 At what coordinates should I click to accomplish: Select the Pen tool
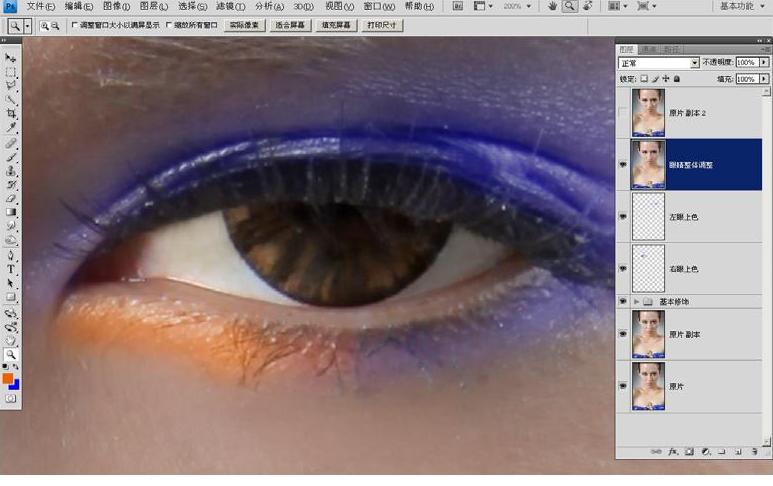pyautogui.click(x=10, y=256)
